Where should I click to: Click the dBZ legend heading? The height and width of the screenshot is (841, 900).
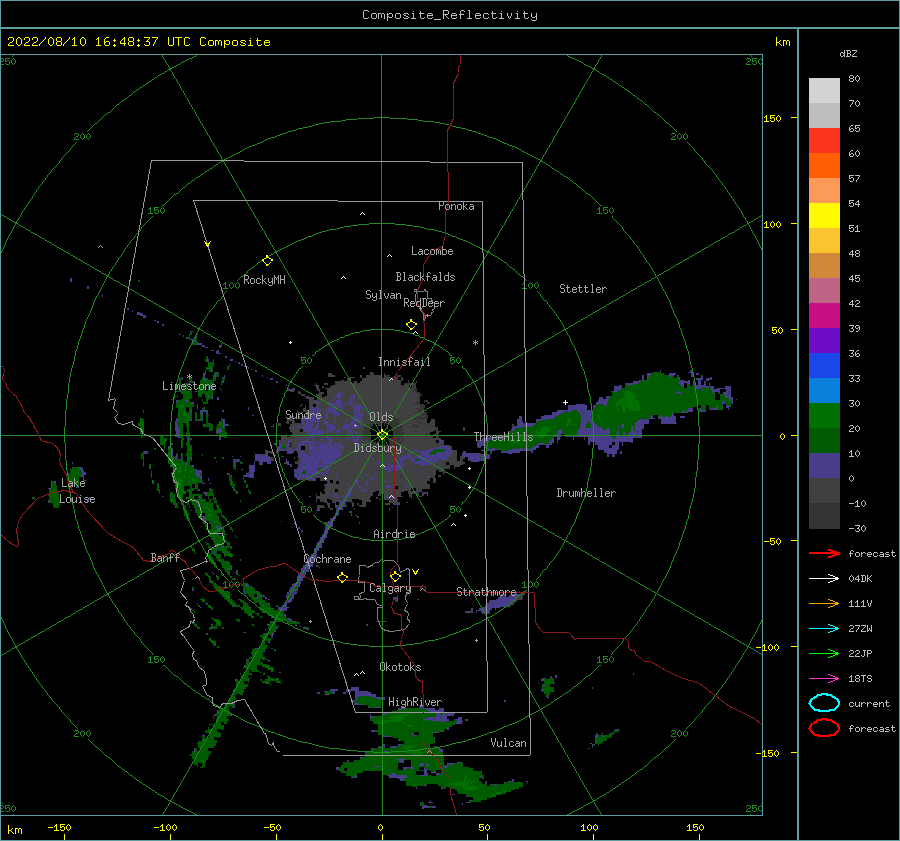848,53
